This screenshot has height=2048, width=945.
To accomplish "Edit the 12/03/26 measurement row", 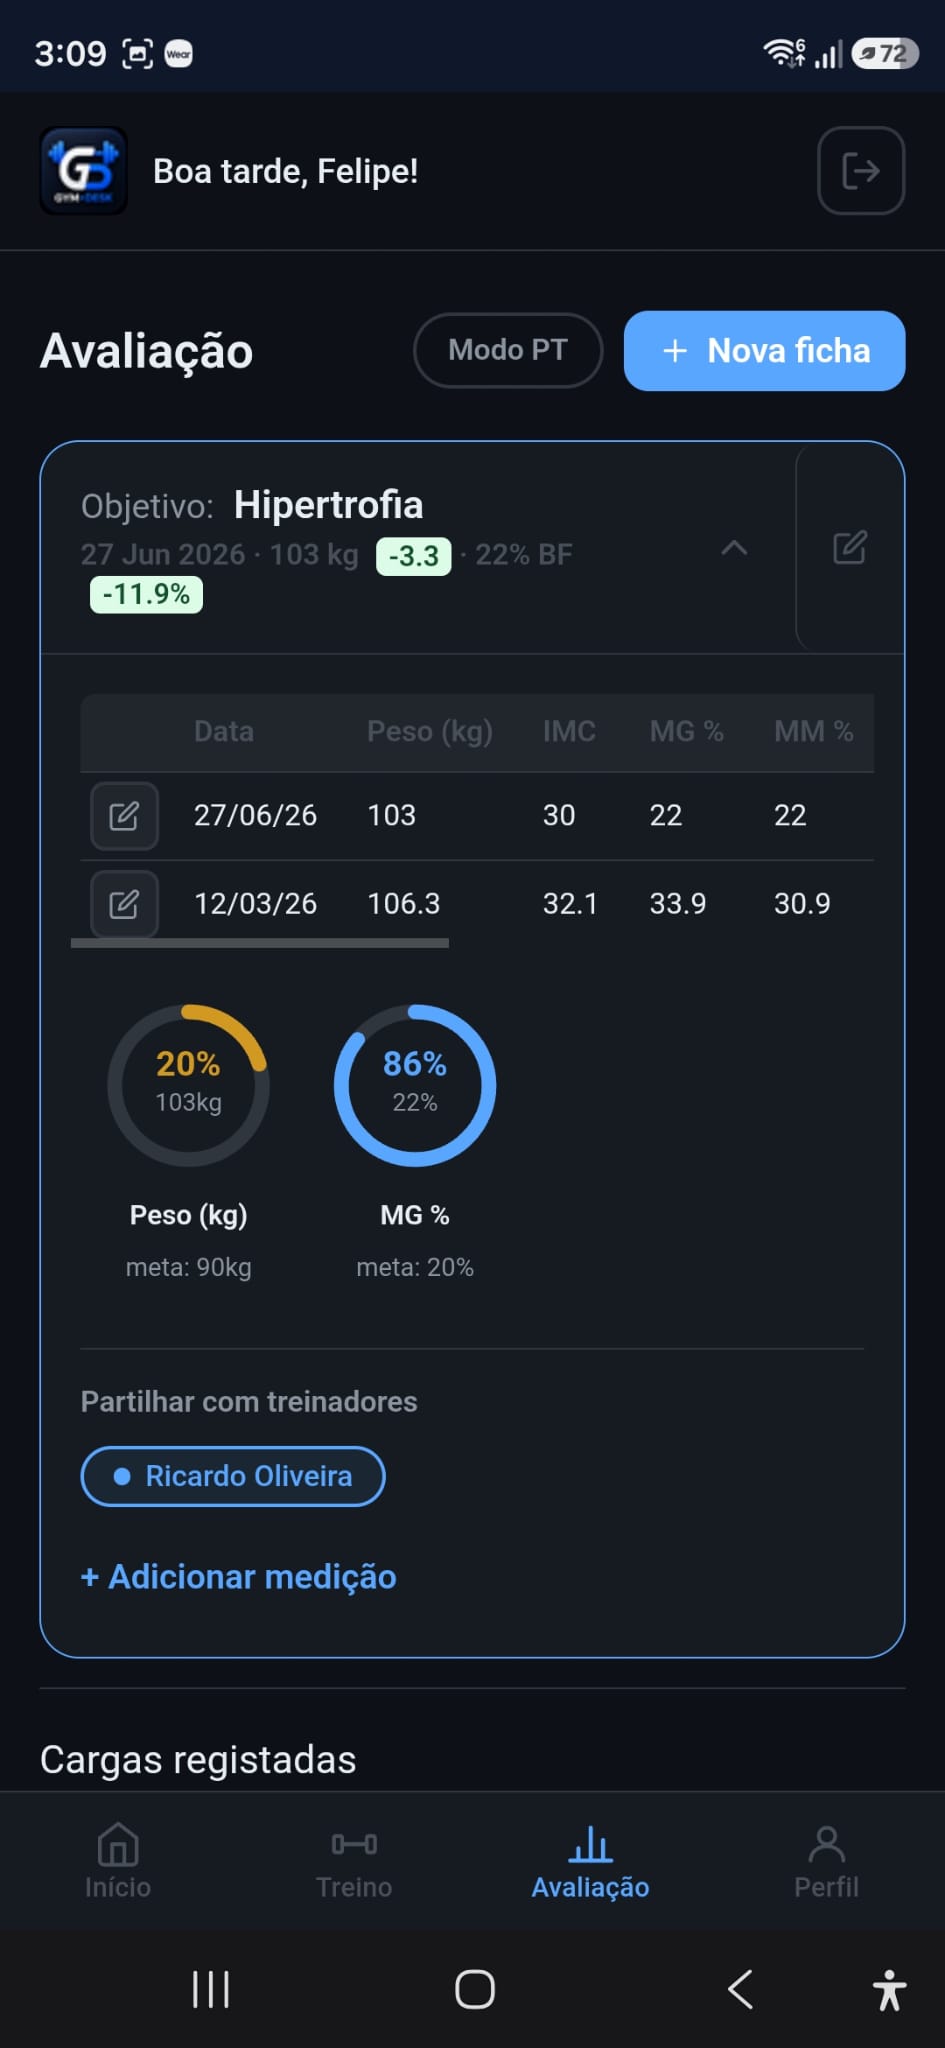I will pos(124,904).
